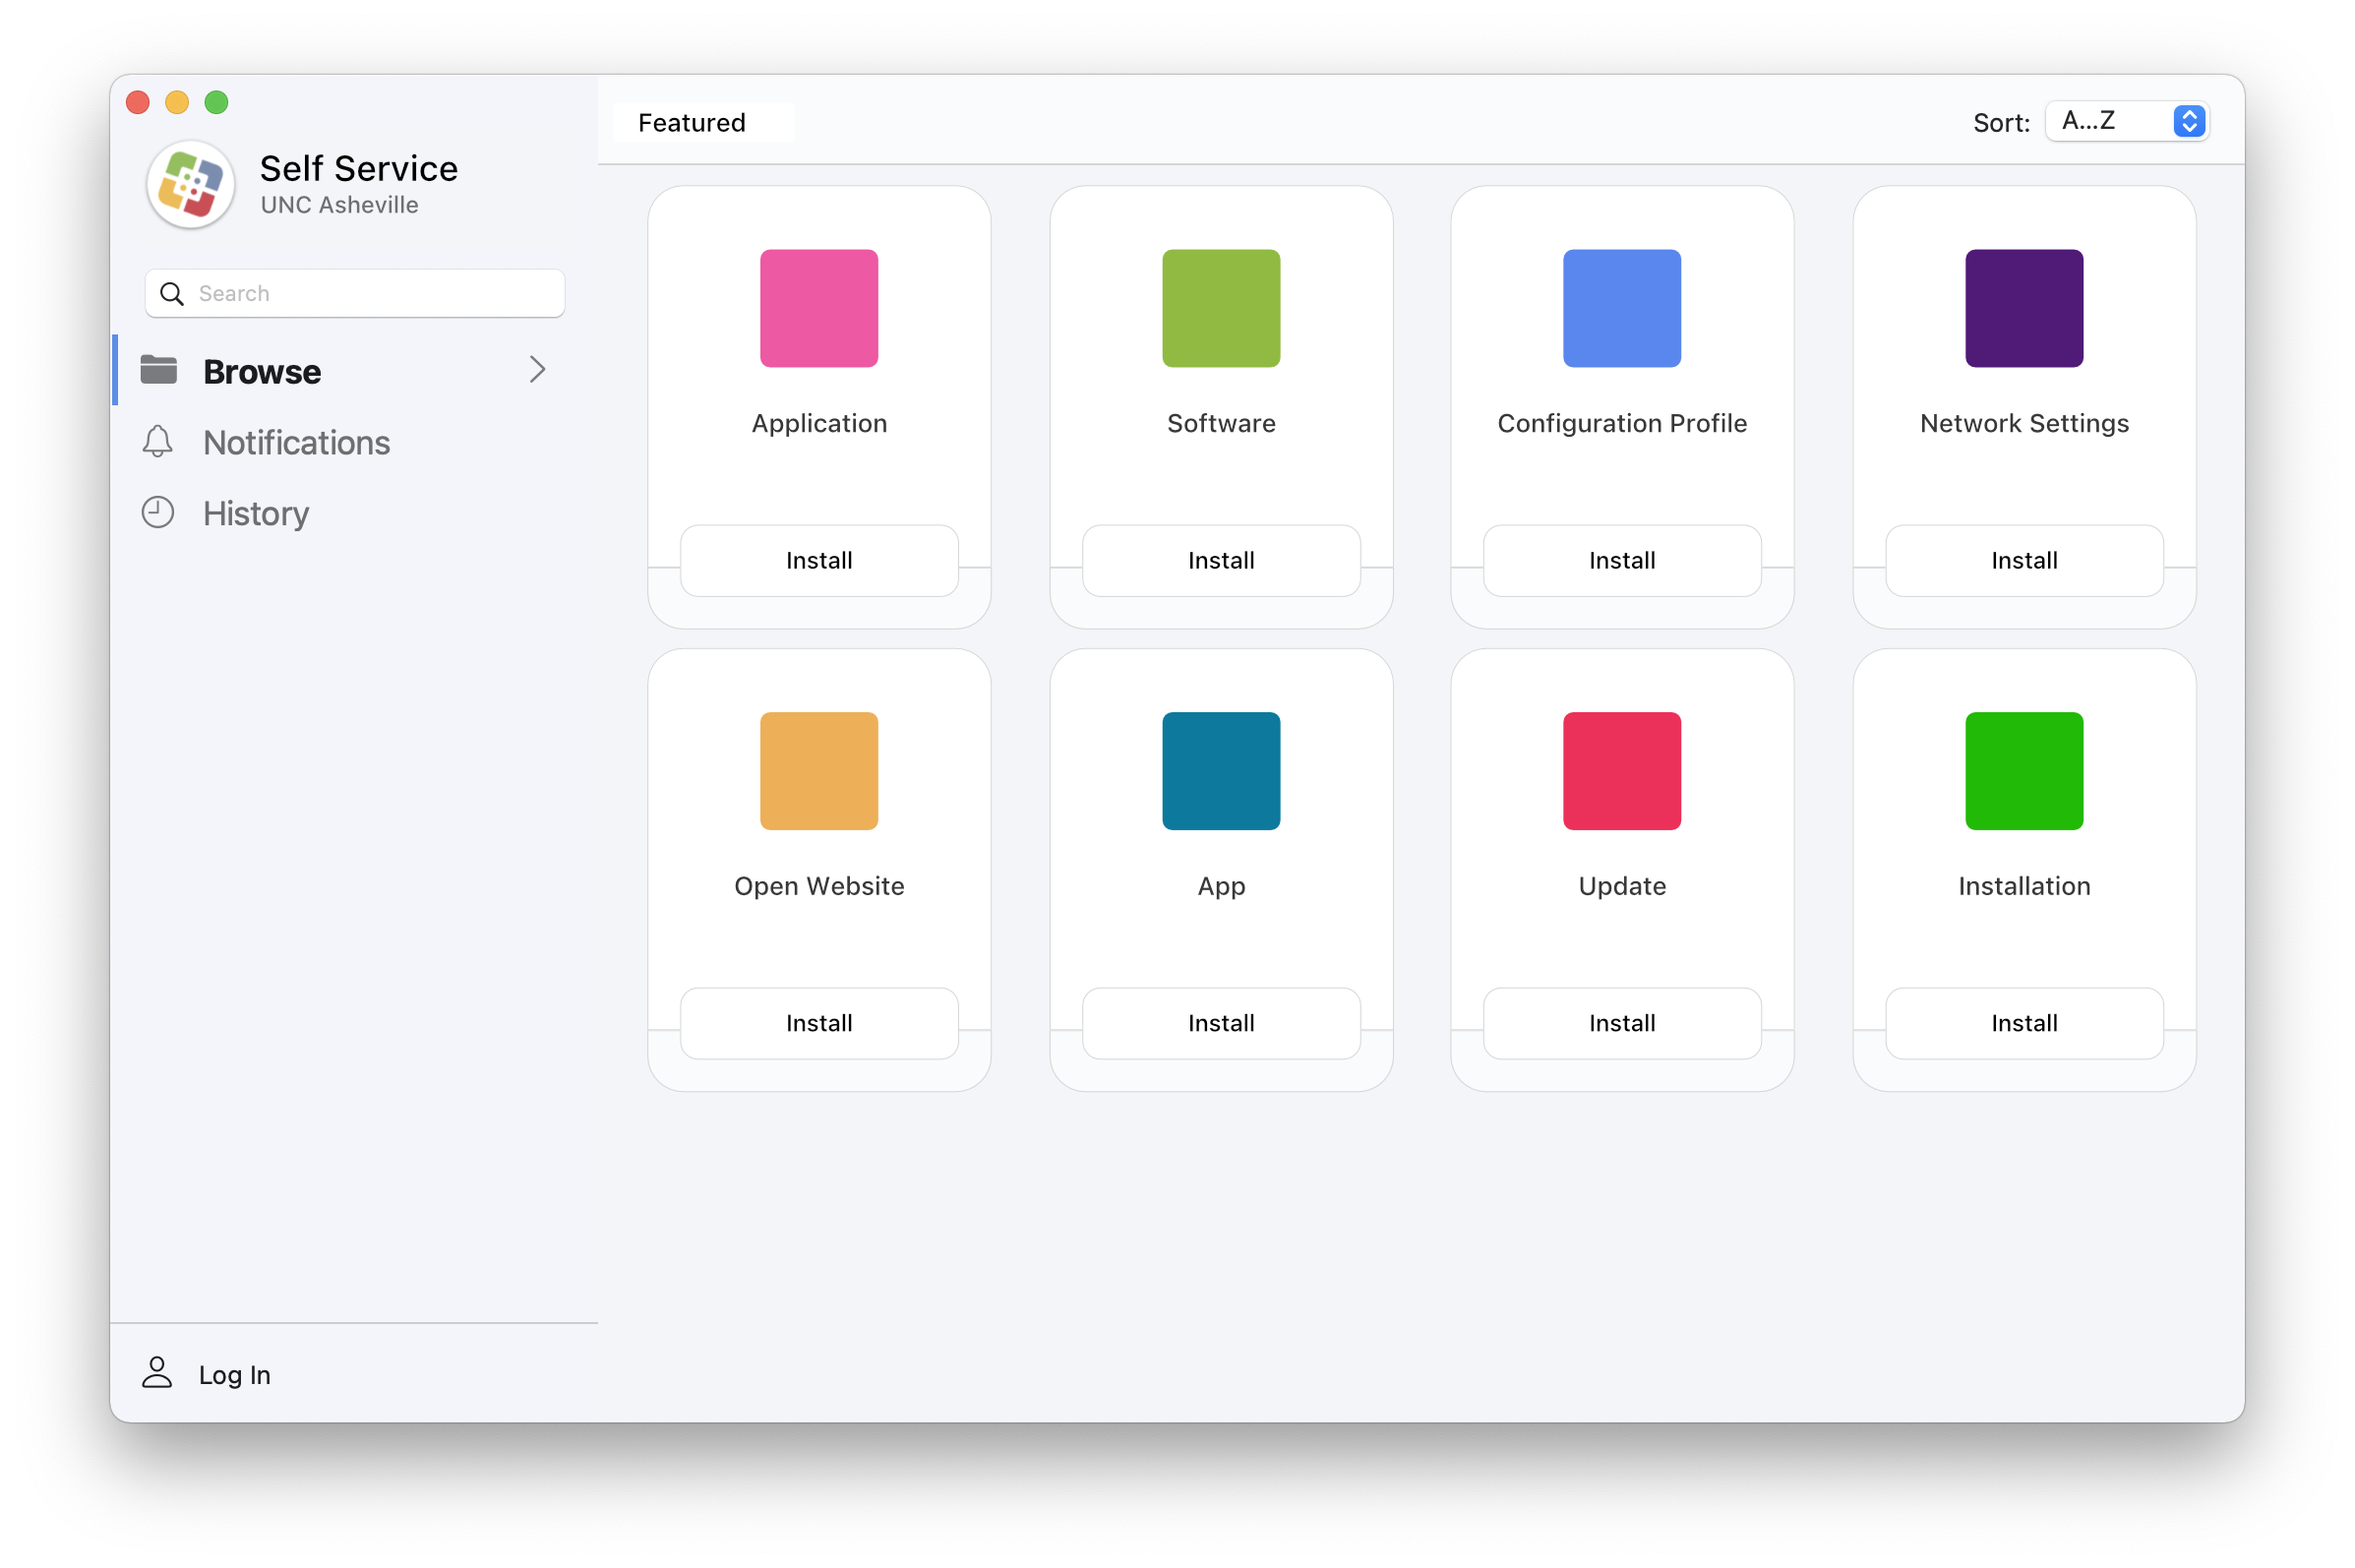Select Browse in the sidebar
Image resolution: width=2355 pixels, height=1568 pixels.
coord(262,372)
